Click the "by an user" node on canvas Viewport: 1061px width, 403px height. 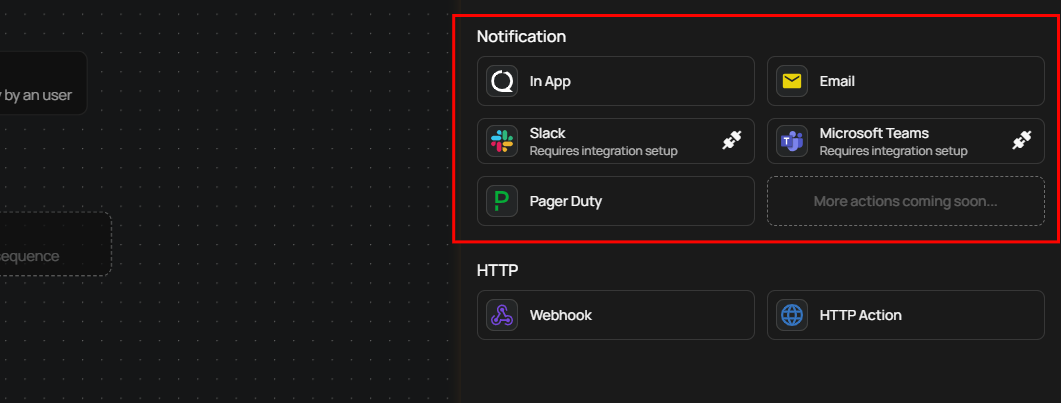[43, 83]
